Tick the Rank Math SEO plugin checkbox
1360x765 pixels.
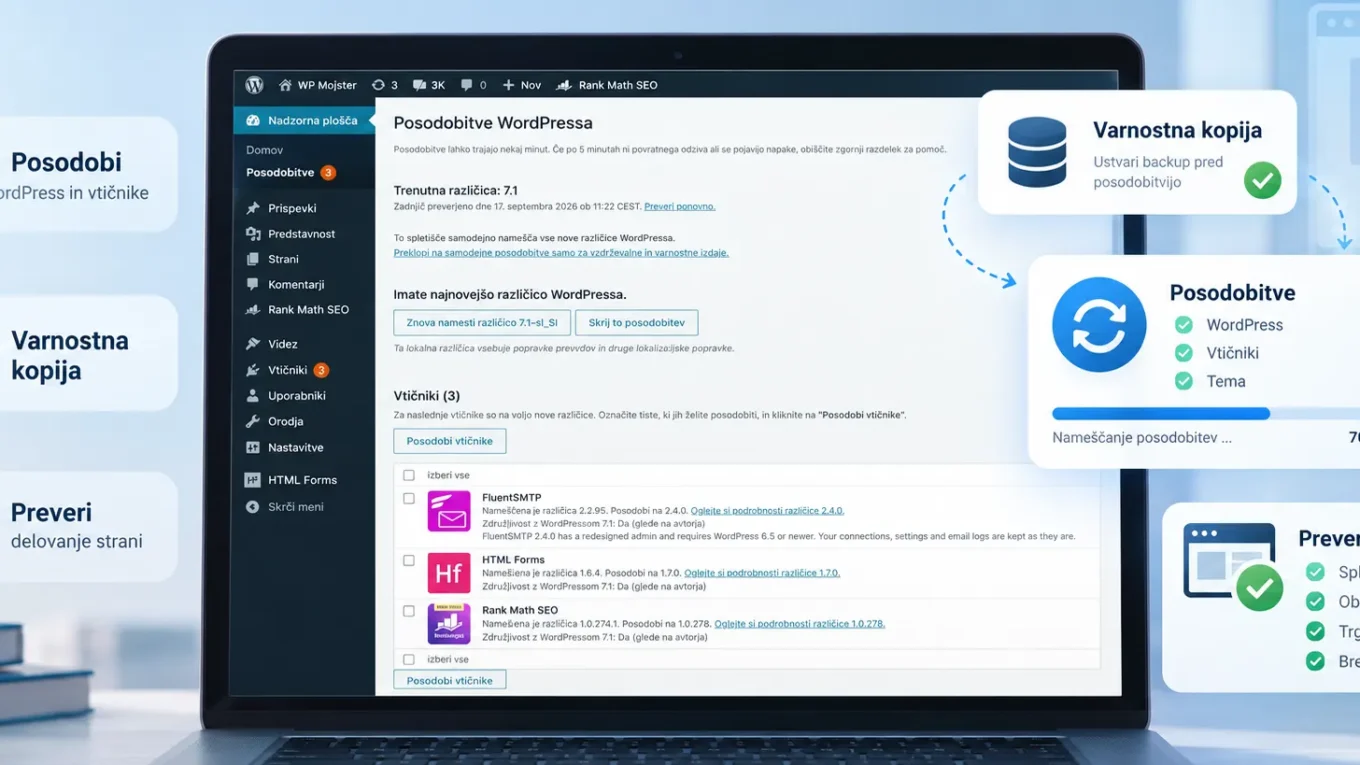pos(408,610)
